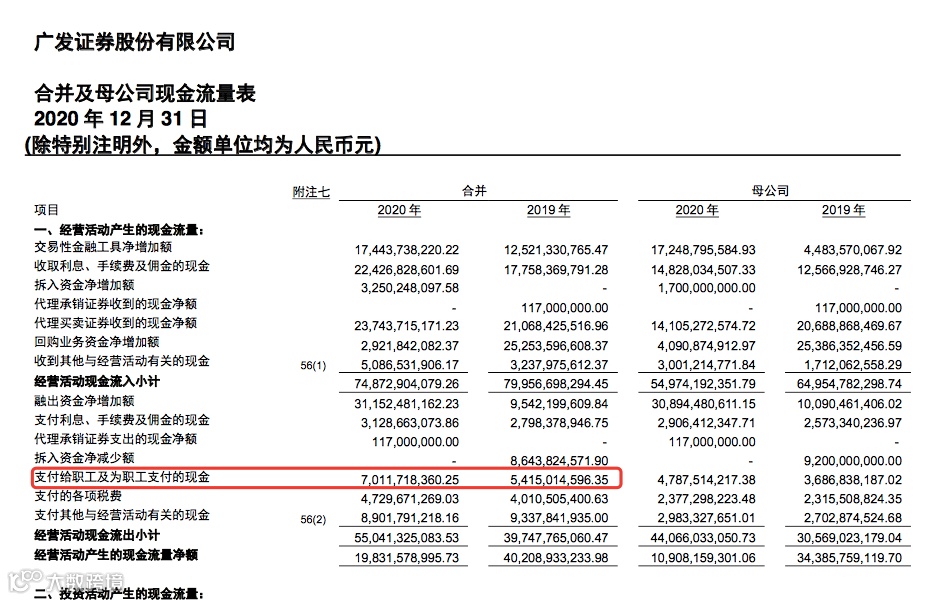Click value 3,250,248,097.58

(410, 289)
